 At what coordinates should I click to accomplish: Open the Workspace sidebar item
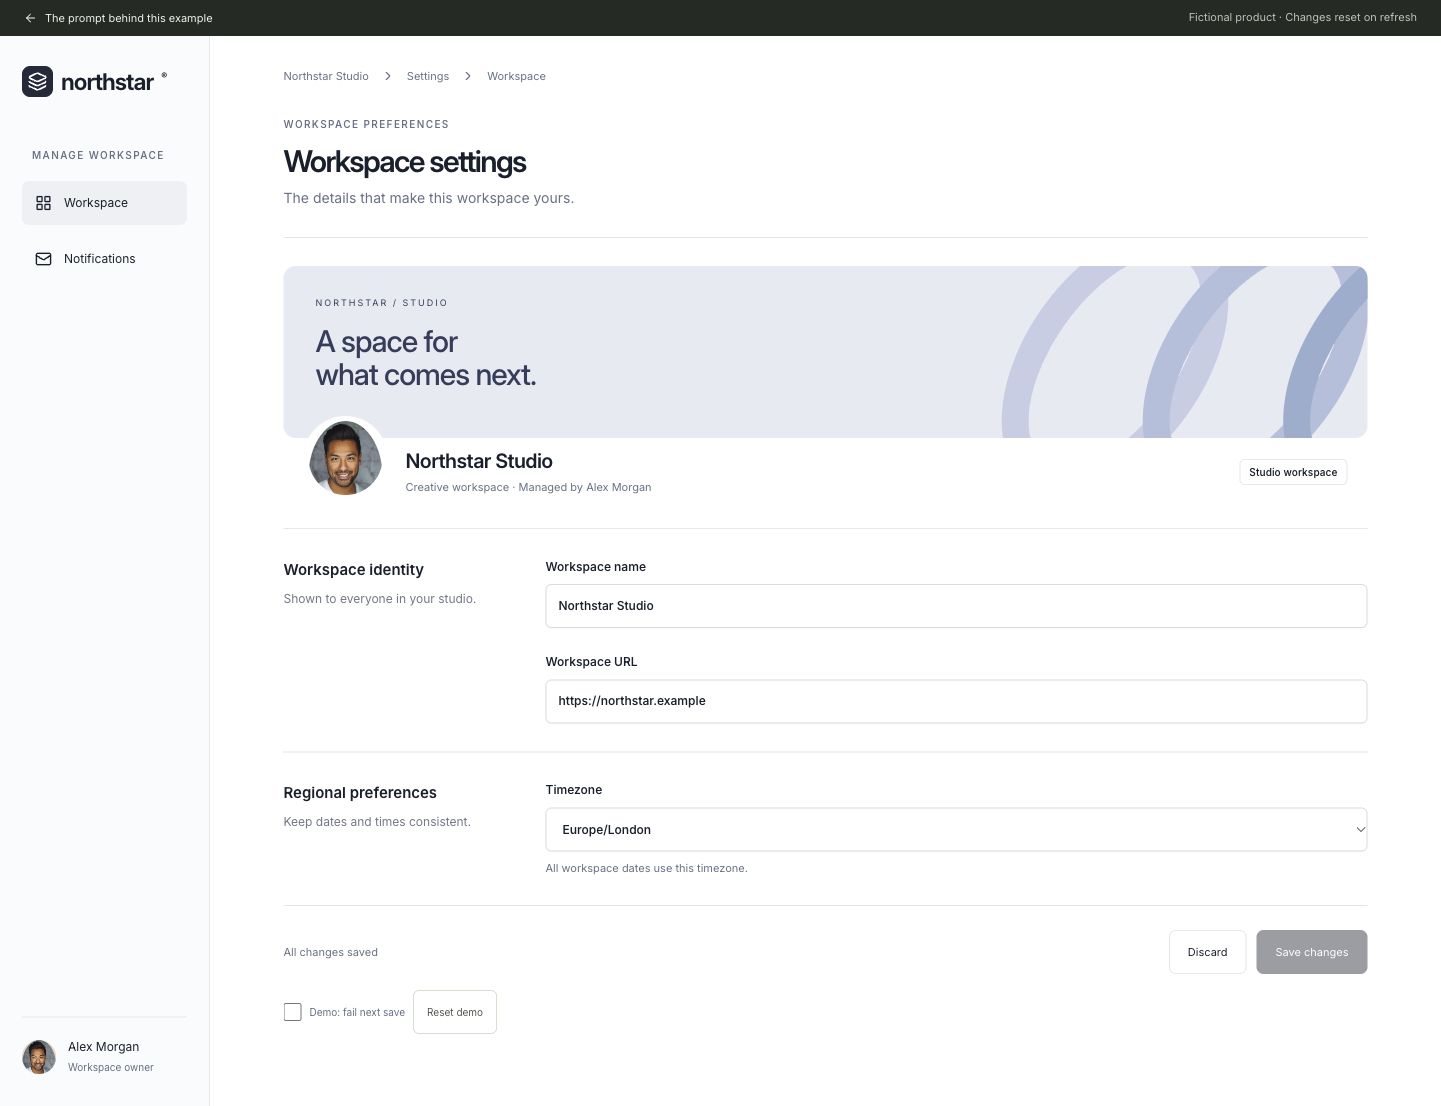[x=104, y=203]
